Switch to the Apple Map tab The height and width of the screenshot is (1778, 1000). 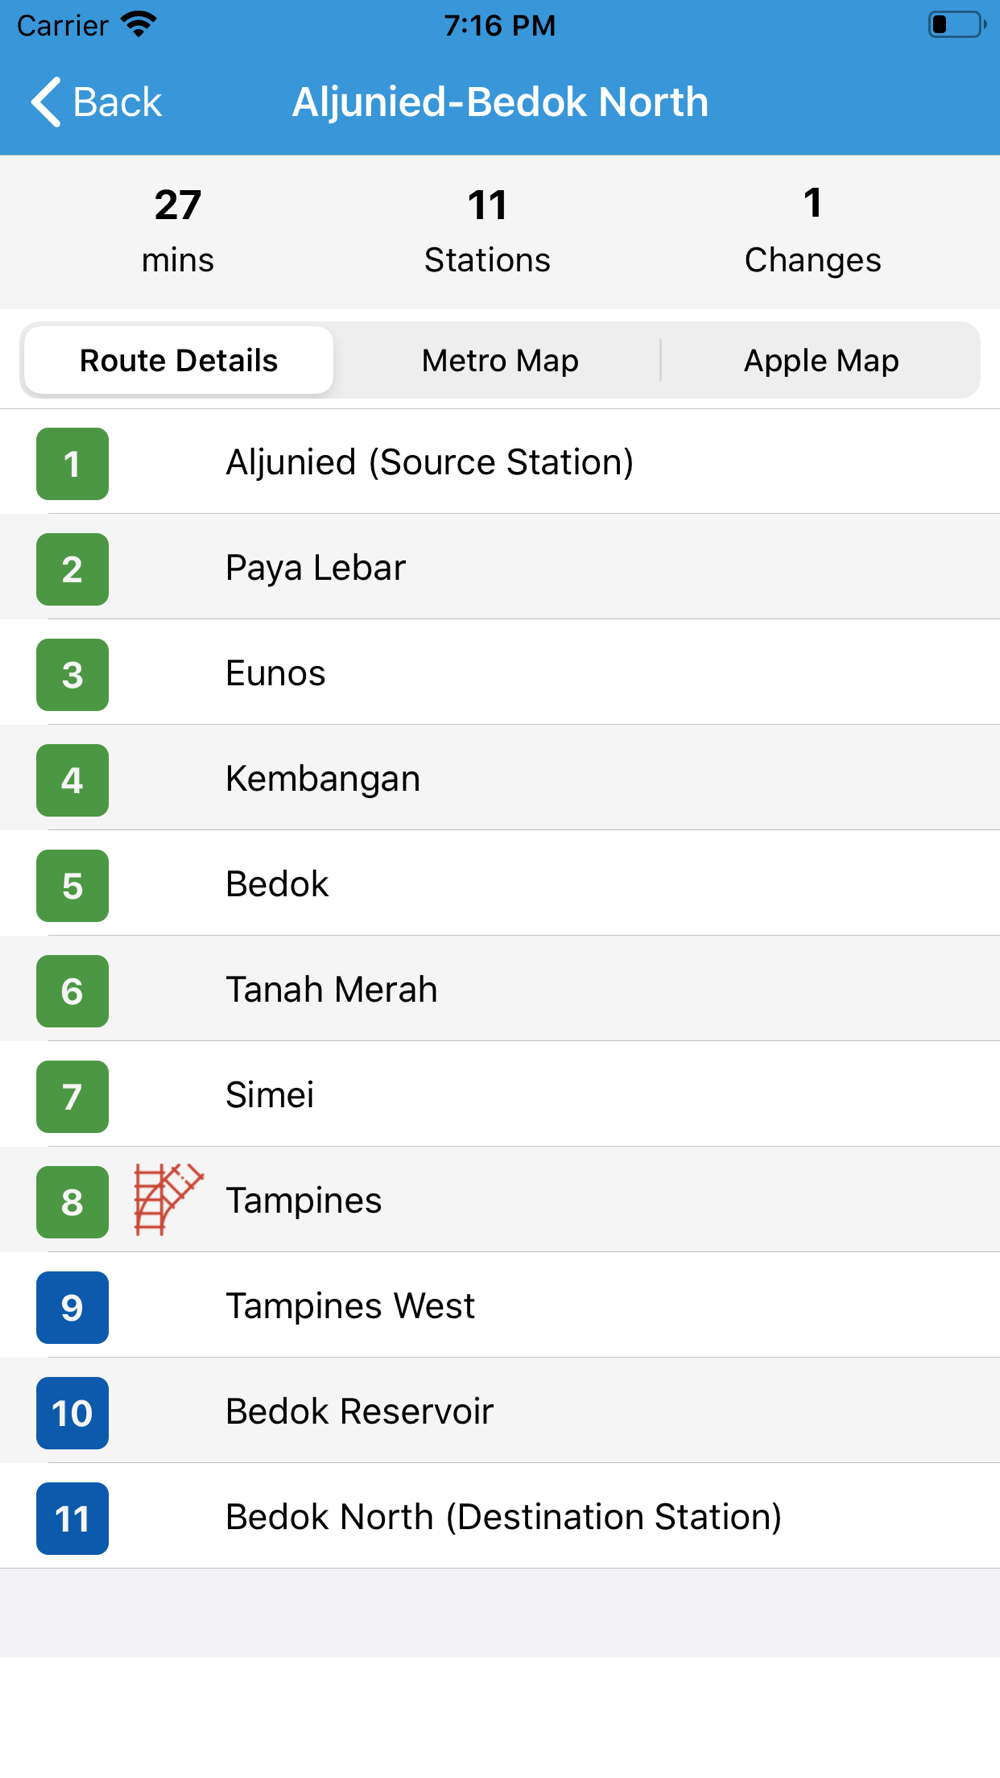pos(821,360)
